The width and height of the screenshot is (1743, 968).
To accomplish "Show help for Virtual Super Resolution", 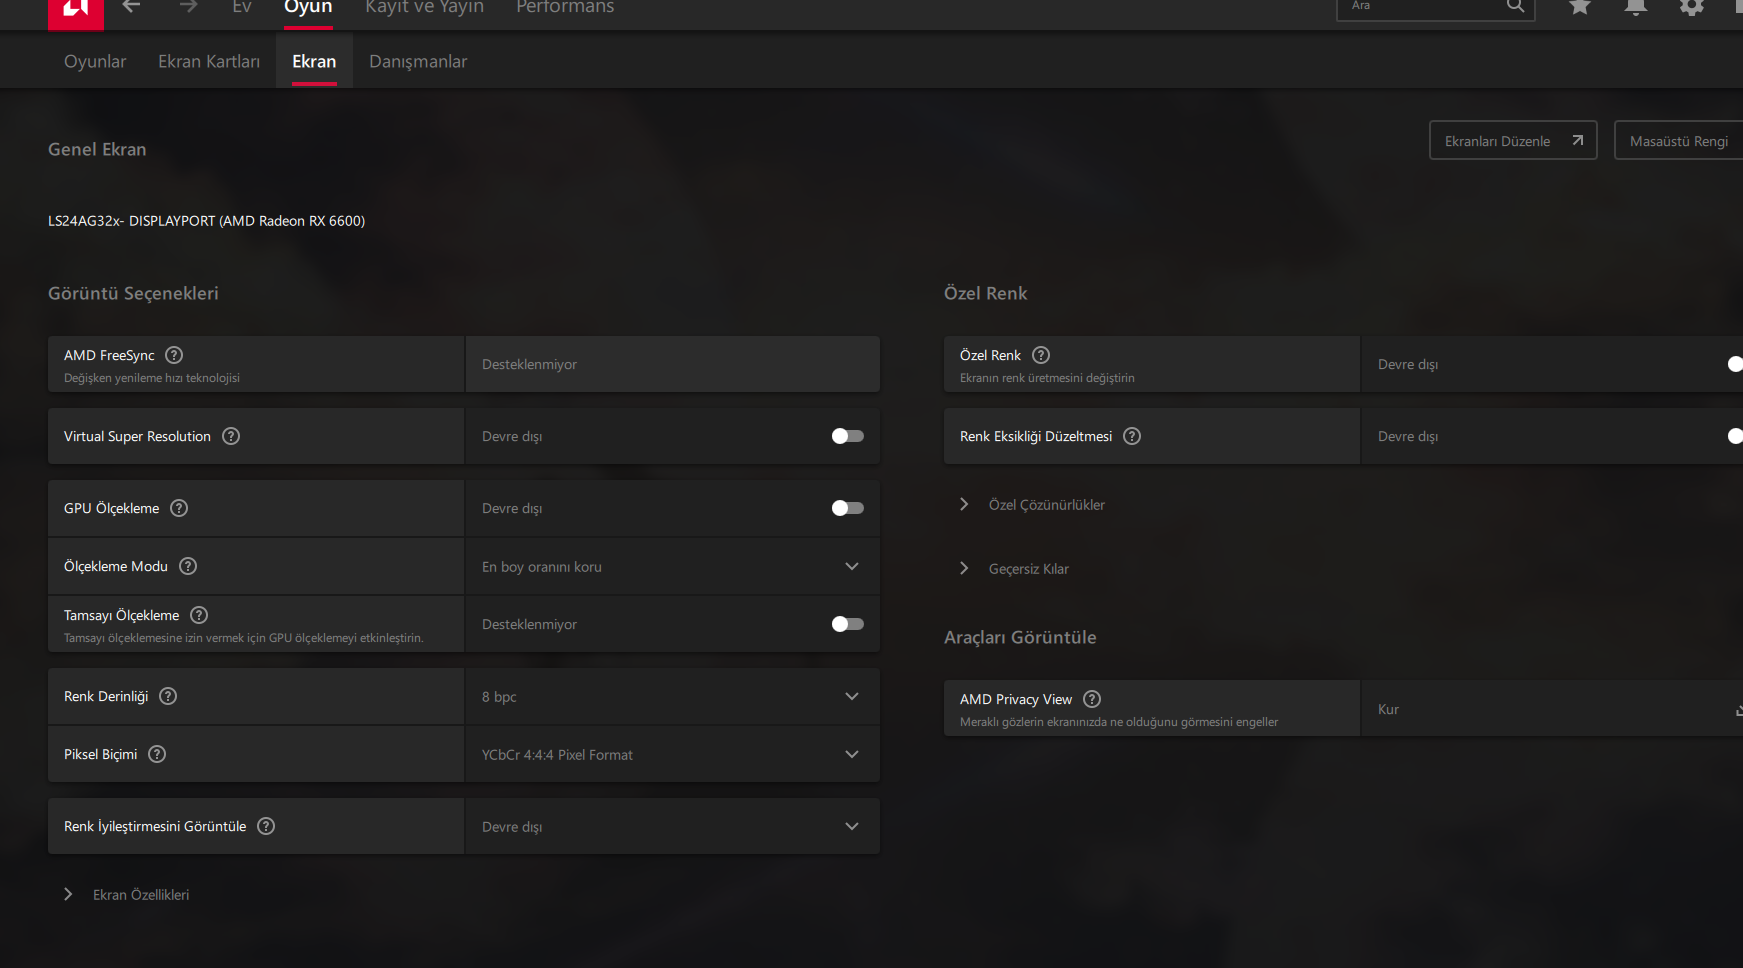I will tap(231, 436).
